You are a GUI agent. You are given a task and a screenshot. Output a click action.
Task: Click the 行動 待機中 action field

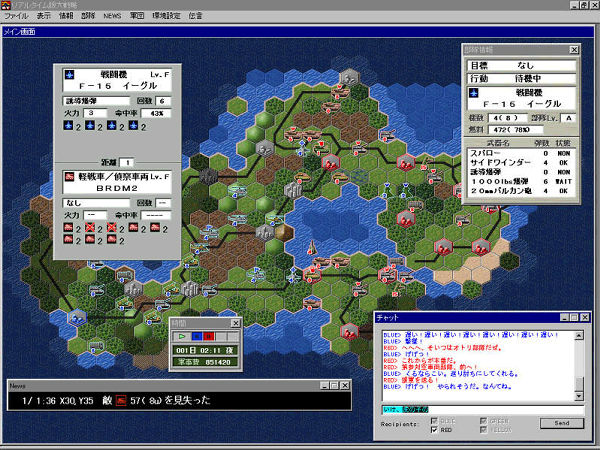[522, 78]
